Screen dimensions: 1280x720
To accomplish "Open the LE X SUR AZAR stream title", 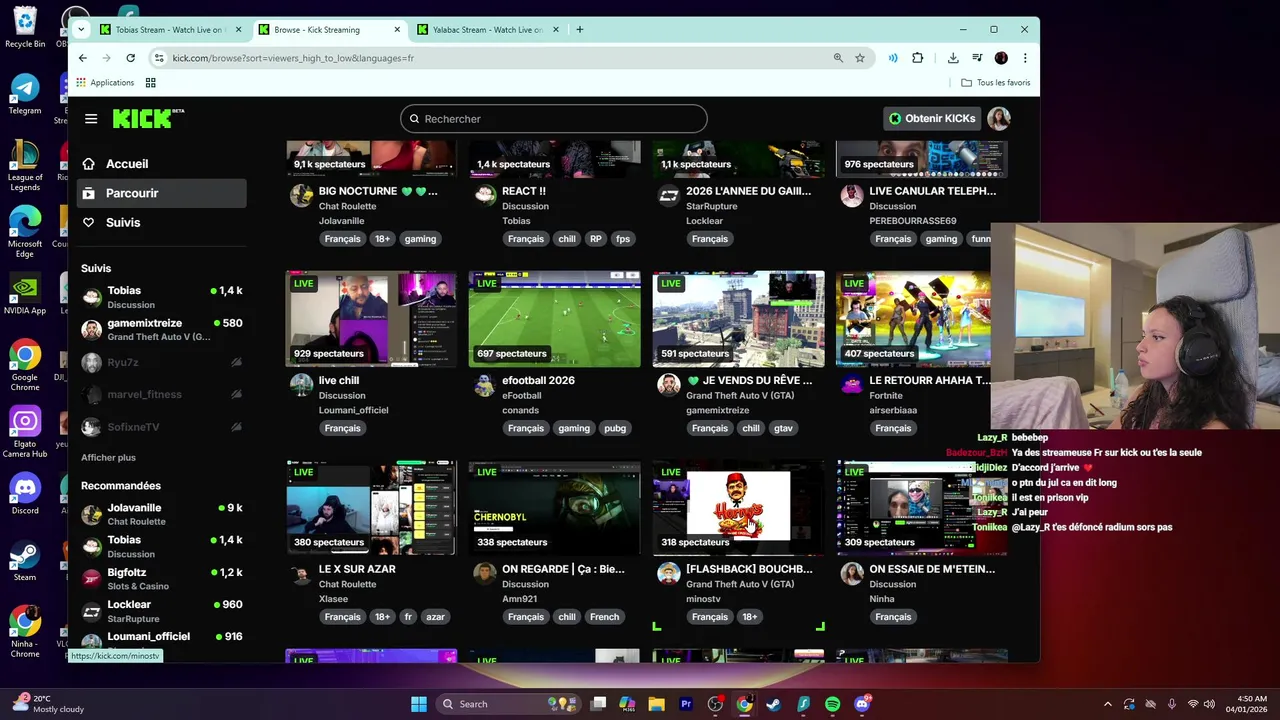I will pyautogui.click(x=357, y=569).
